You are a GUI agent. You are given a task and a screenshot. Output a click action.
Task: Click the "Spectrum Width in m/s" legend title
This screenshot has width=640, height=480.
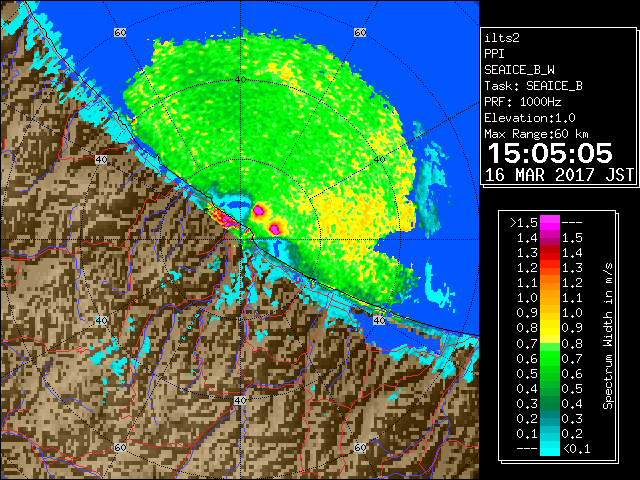point(608,336)
